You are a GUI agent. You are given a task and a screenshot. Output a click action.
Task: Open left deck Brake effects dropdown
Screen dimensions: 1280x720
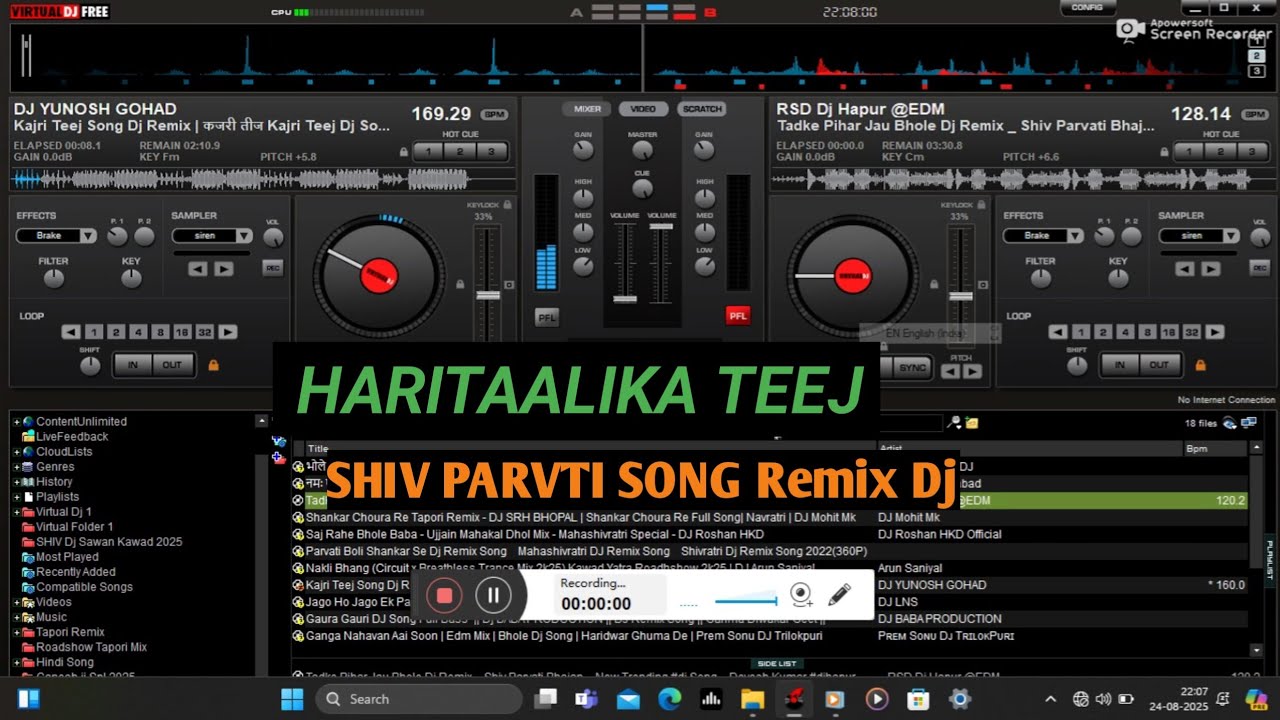[56, 236]
